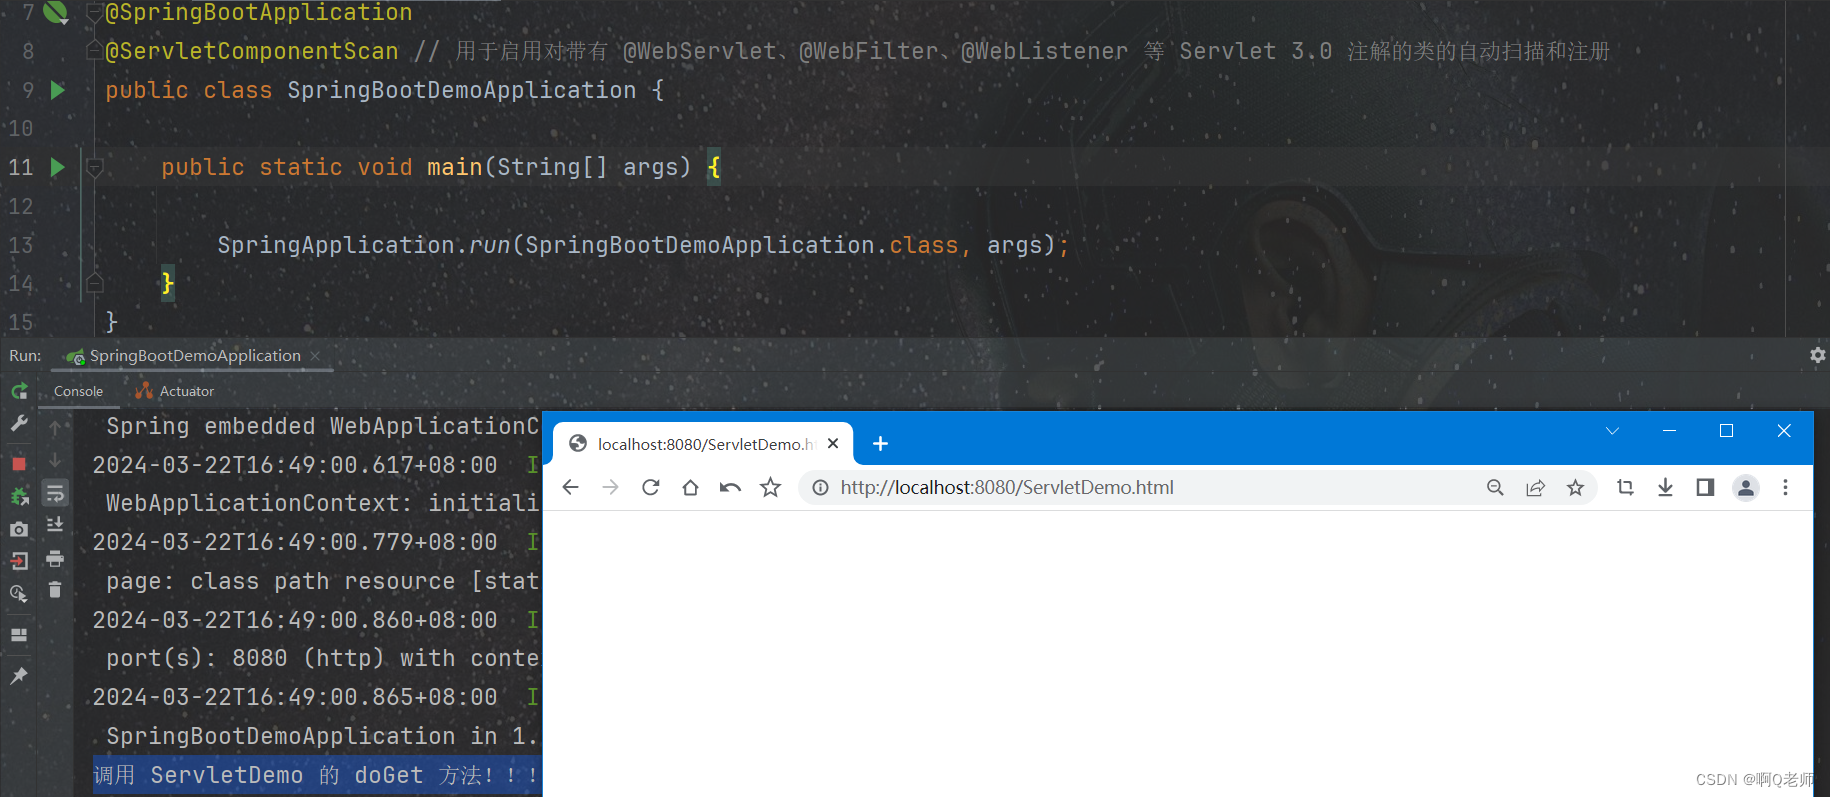Switch to the Console tab
Viewport: 1830px width, 797px height.
click(78, 391)
